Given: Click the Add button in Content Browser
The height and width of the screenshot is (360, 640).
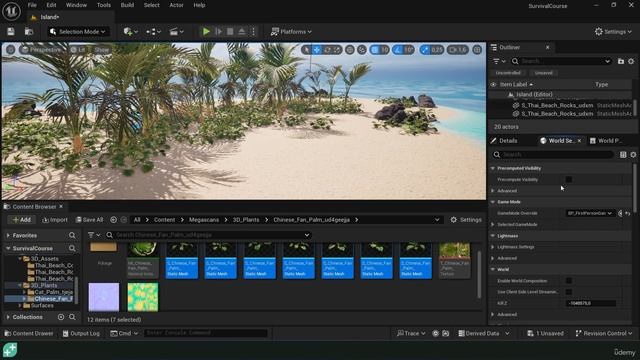Looking at the screenshot, I should click(22, 220).
